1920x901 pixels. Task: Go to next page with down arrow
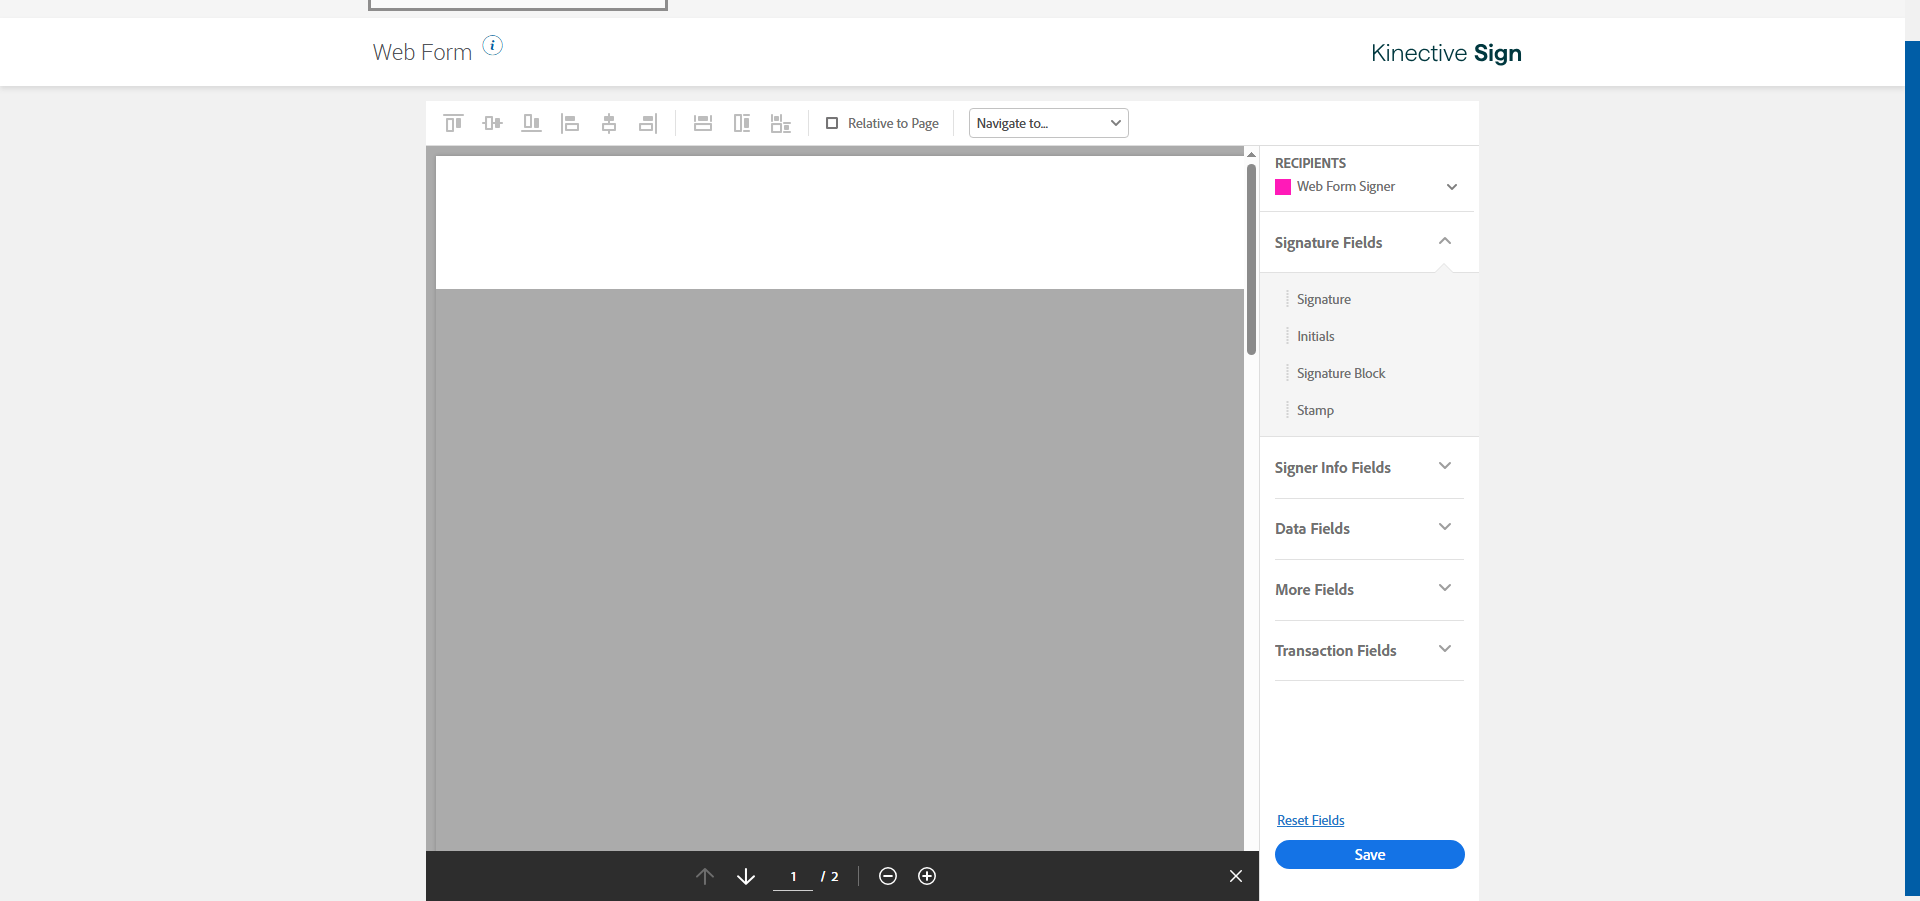pyautogui.click(x=746, y=876)
